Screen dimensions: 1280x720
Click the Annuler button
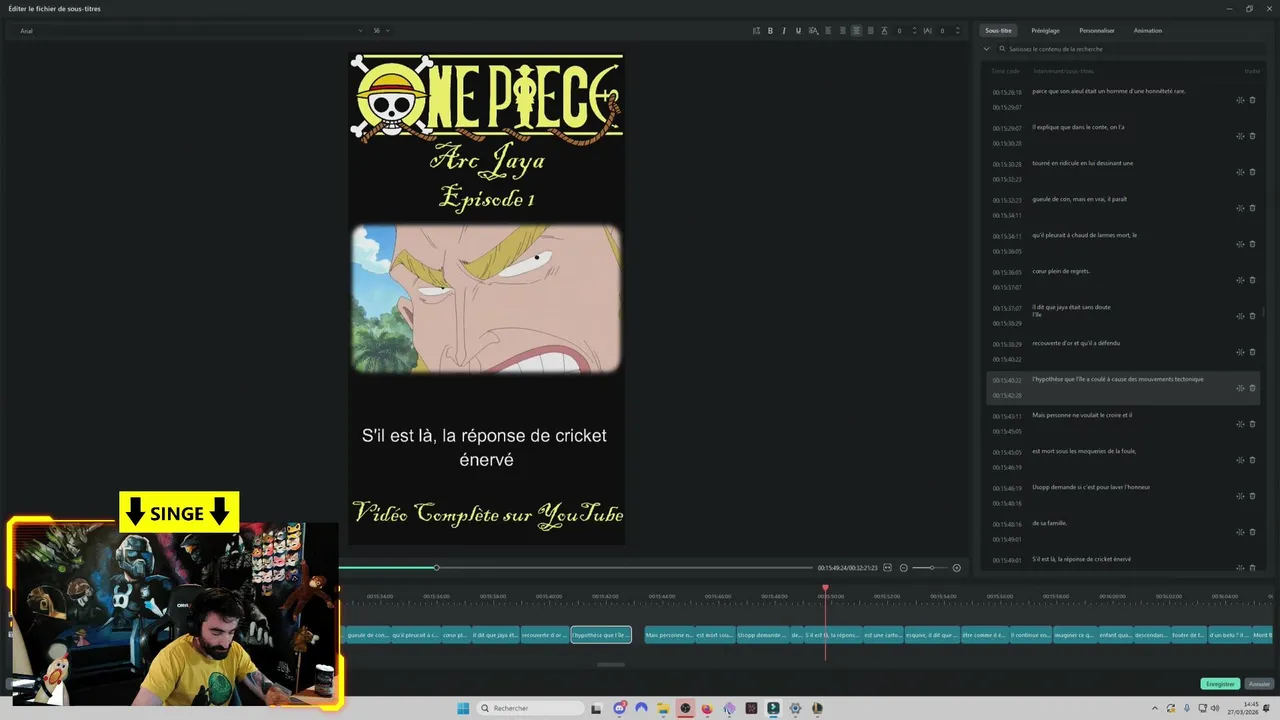point(1259,684)
